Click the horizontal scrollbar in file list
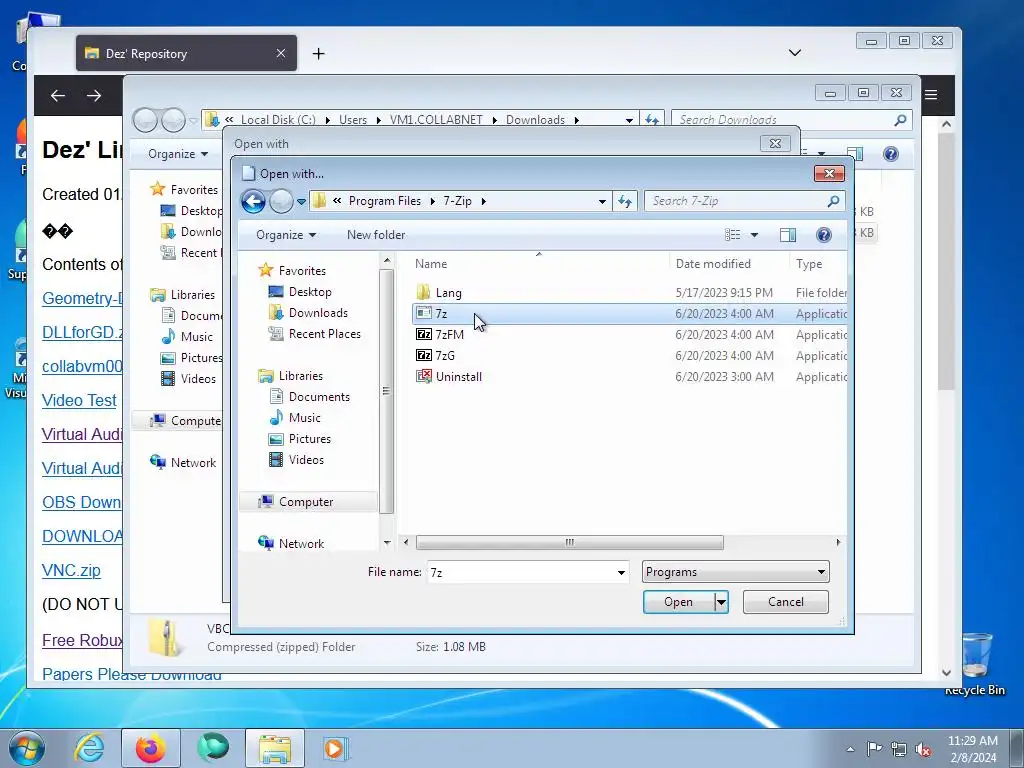1024x768 pixels. click(569, 542)
